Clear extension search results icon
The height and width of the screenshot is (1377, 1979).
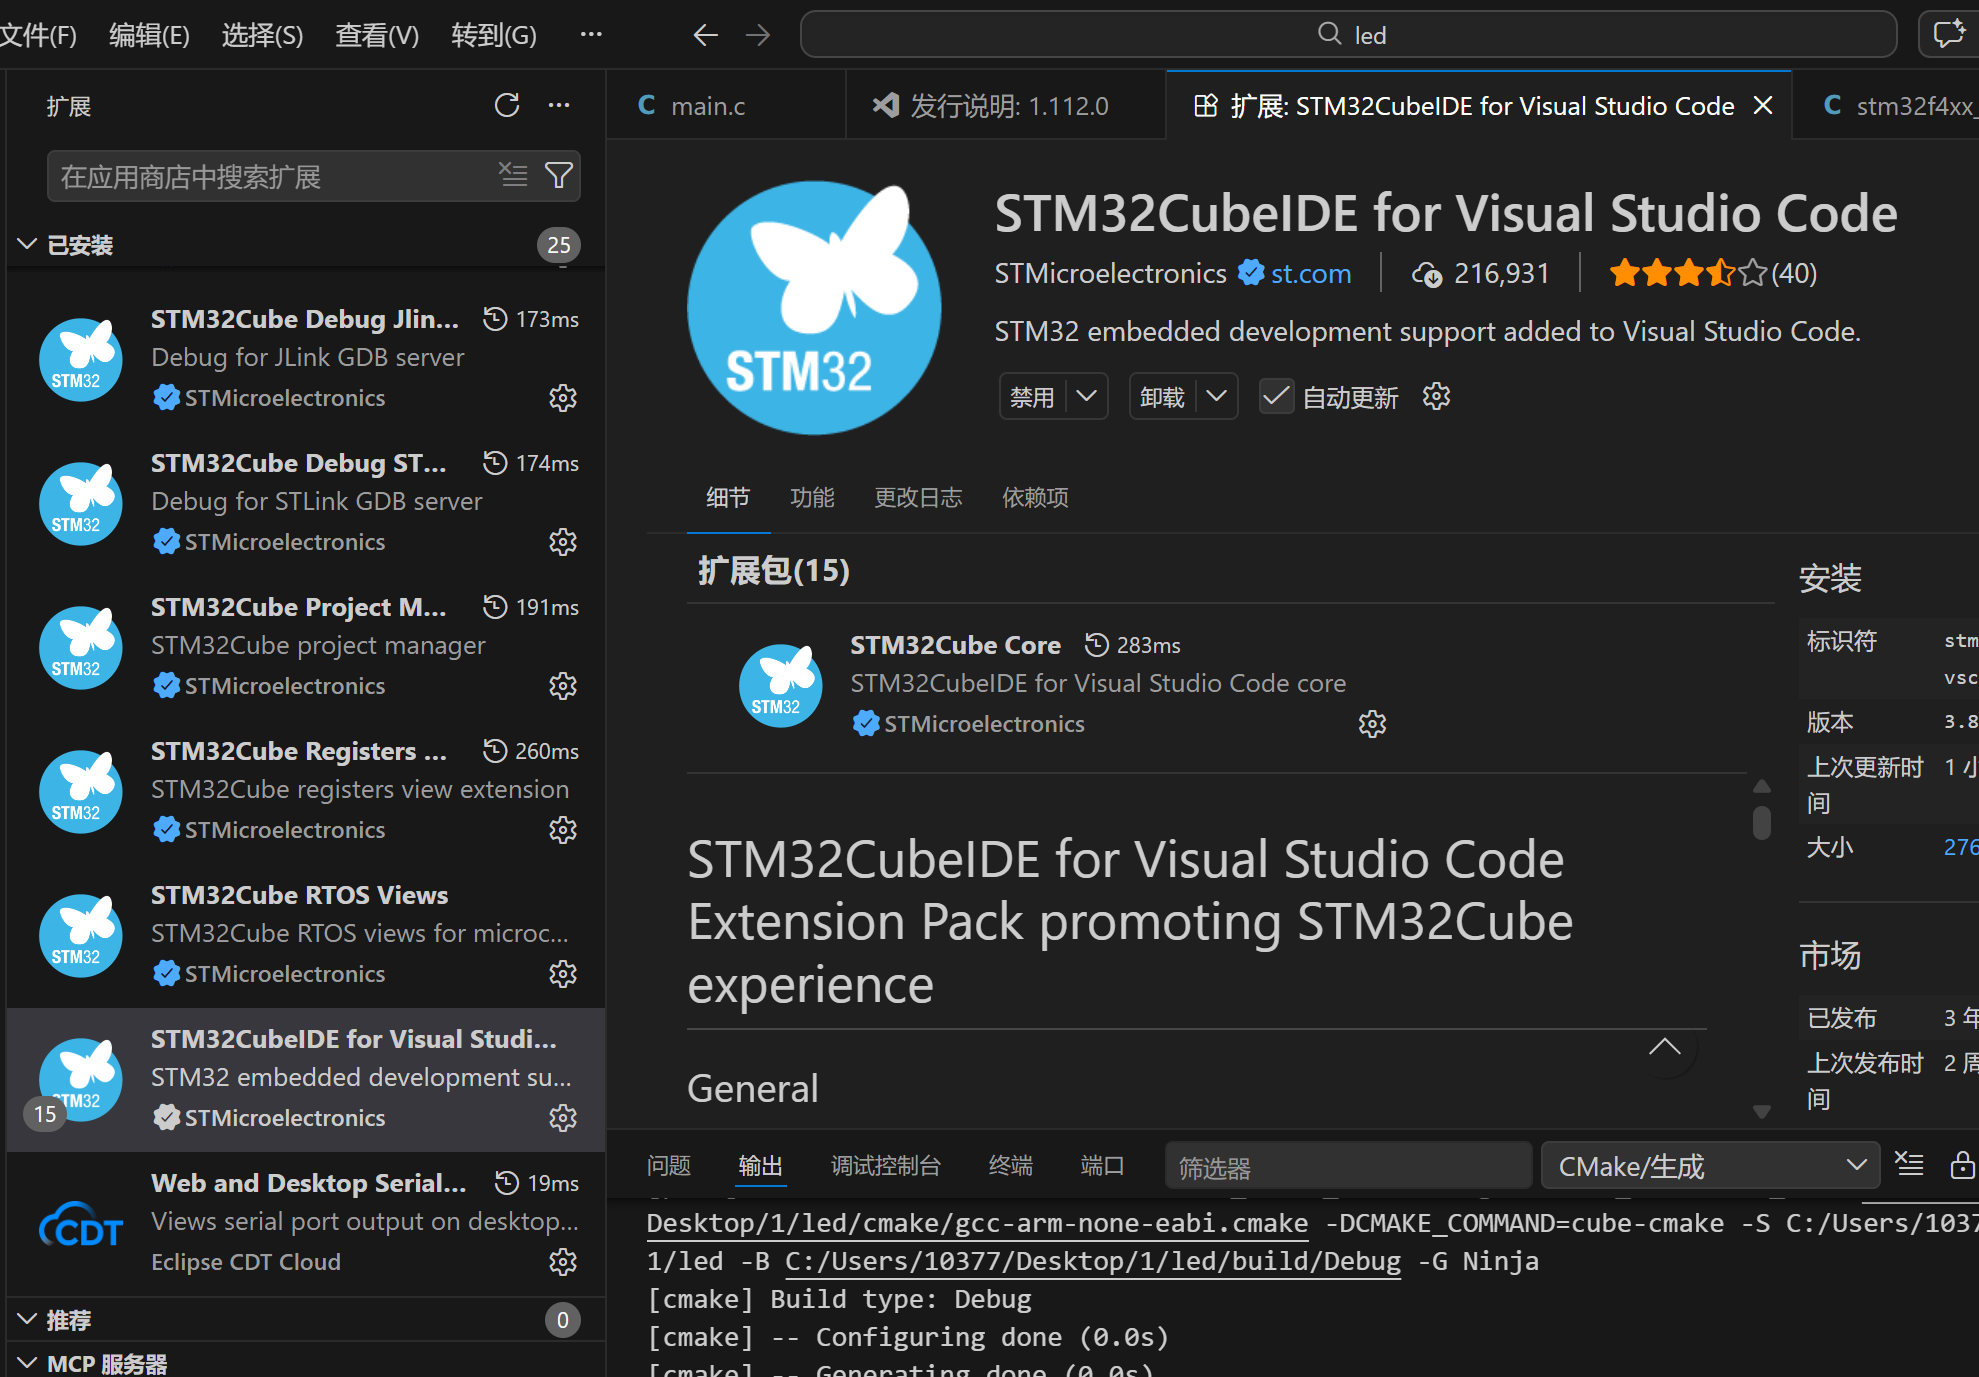tap(513, 176)
